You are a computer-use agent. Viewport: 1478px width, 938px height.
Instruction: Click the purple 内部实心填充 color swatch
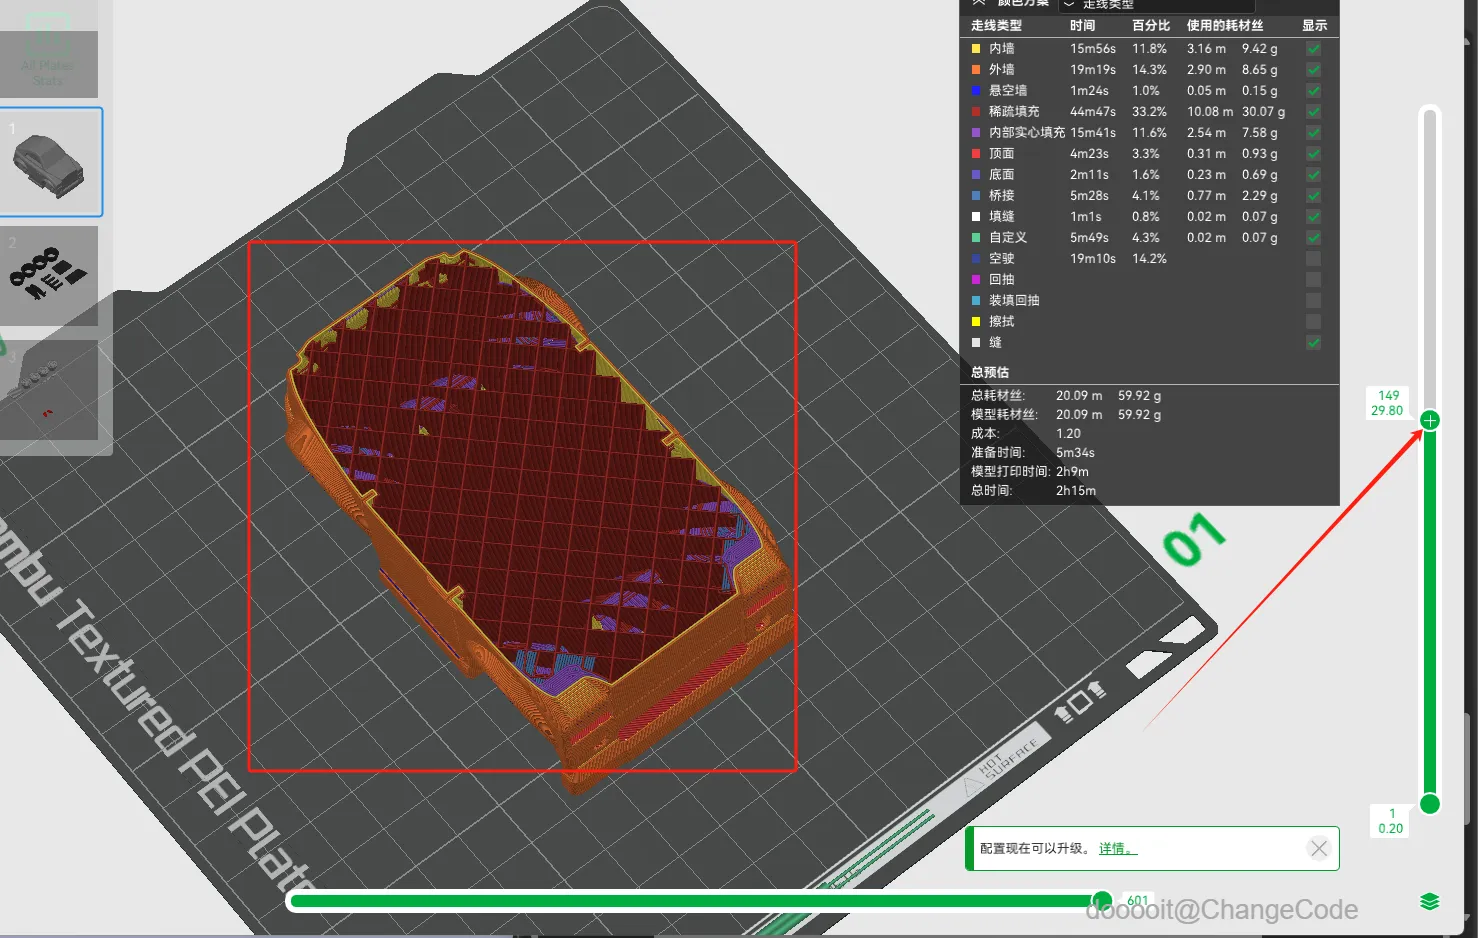coord(976,132)
